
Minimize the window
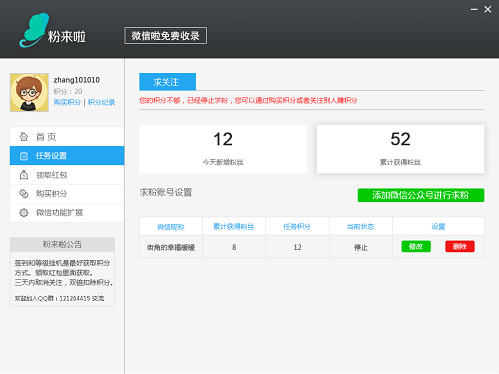pos(474,10)
